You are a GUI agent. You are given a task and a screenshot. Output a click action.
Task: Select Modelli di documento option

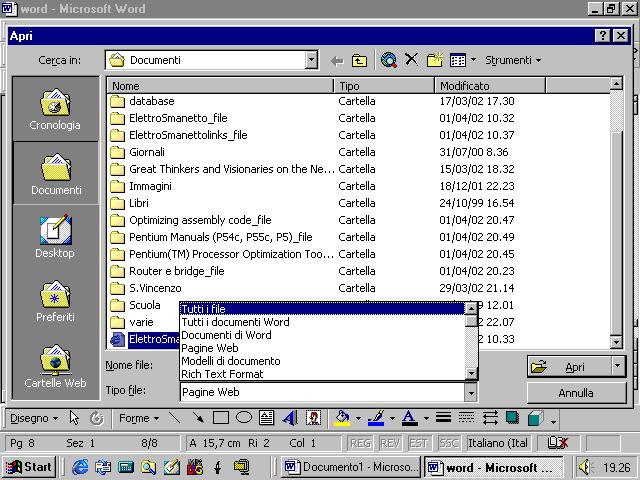point(322,361)
